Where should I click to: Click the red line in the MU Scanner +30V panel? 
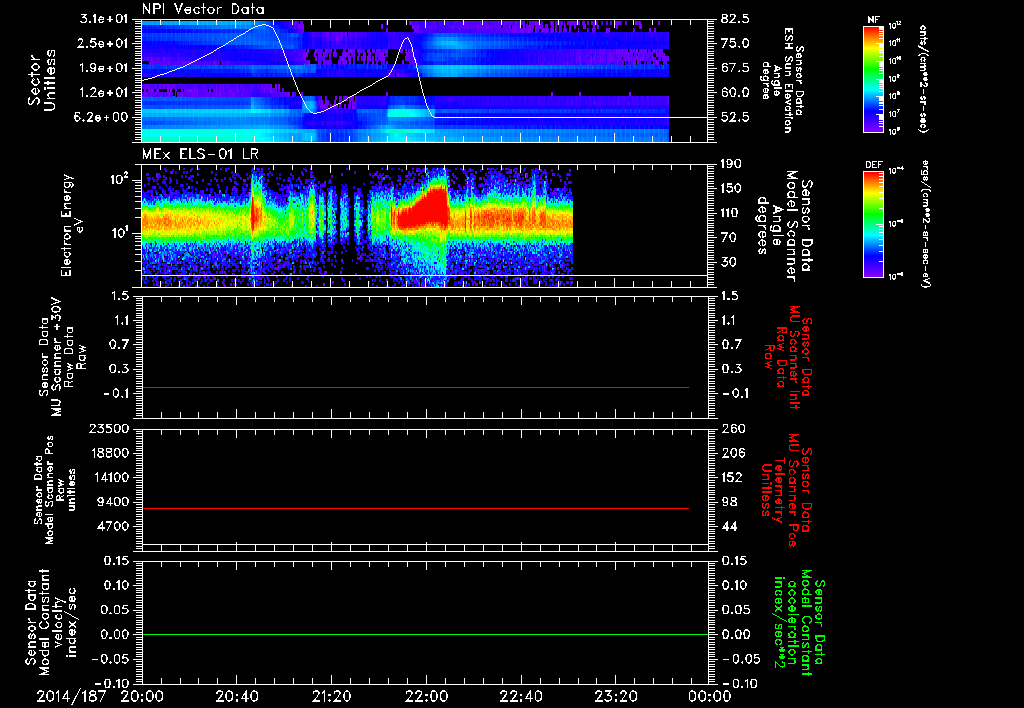pos(415,387)
